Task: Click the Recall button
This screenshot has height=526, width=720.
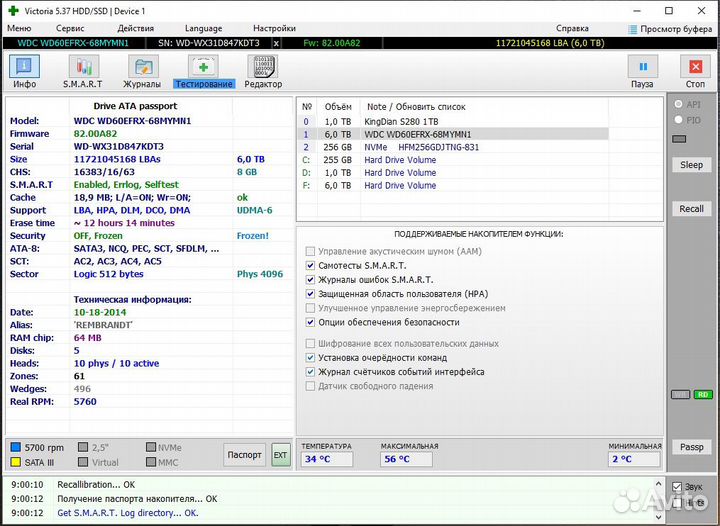Action: 691,209
